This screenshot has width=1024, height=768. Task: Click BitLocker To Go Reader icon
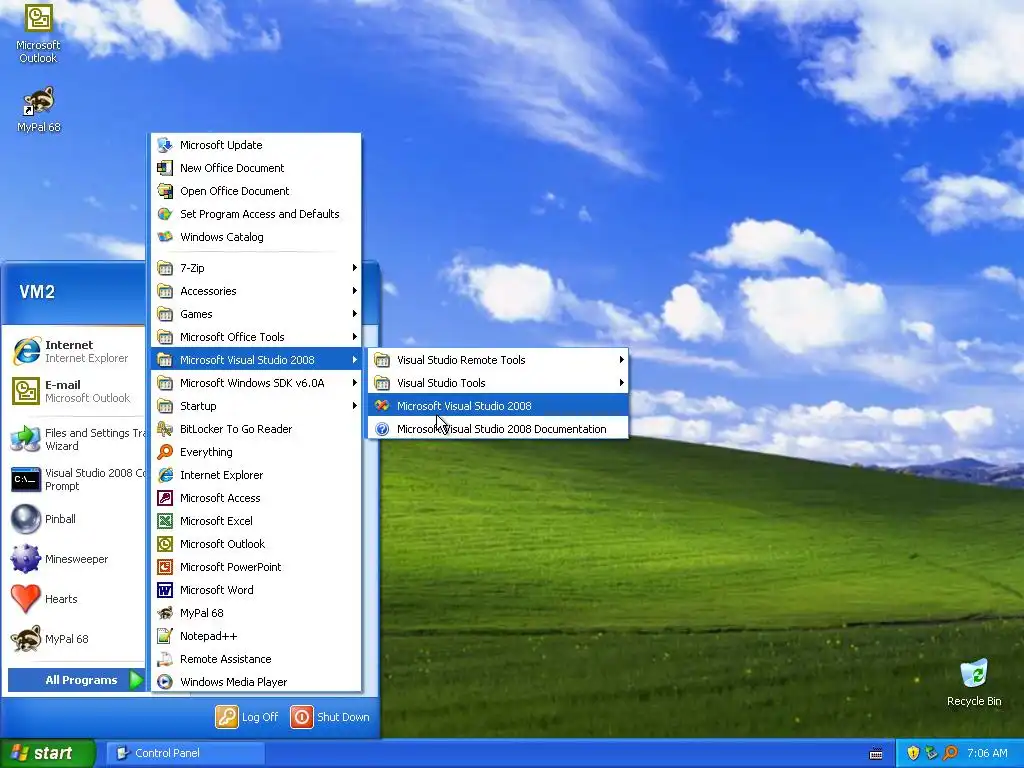[x=165, y=429]
